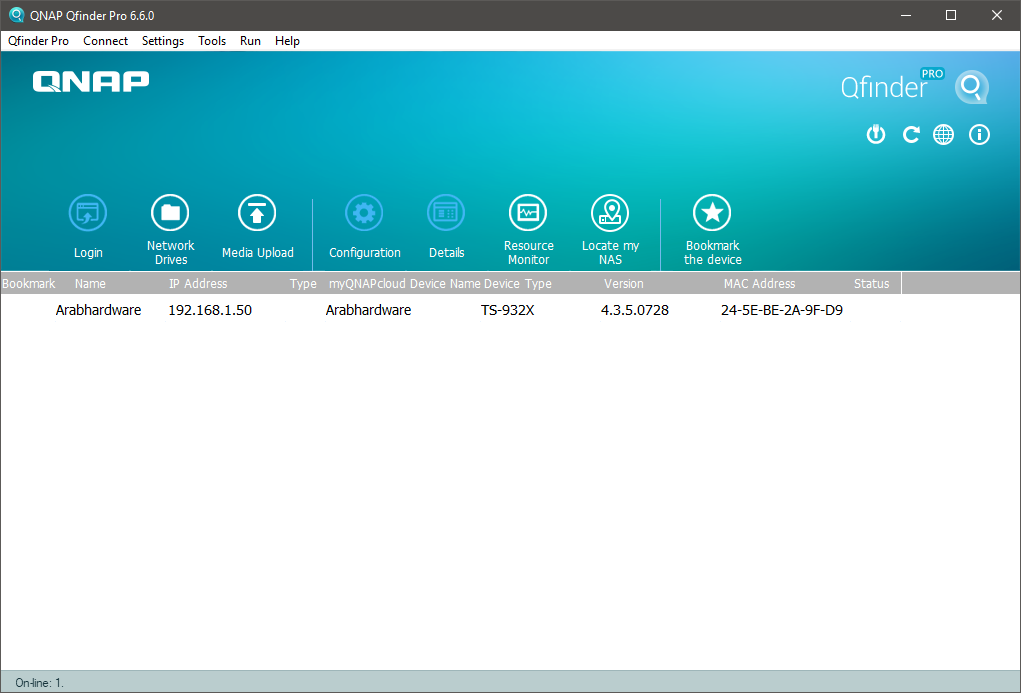Sort by Device Type column header

point(518,284)
